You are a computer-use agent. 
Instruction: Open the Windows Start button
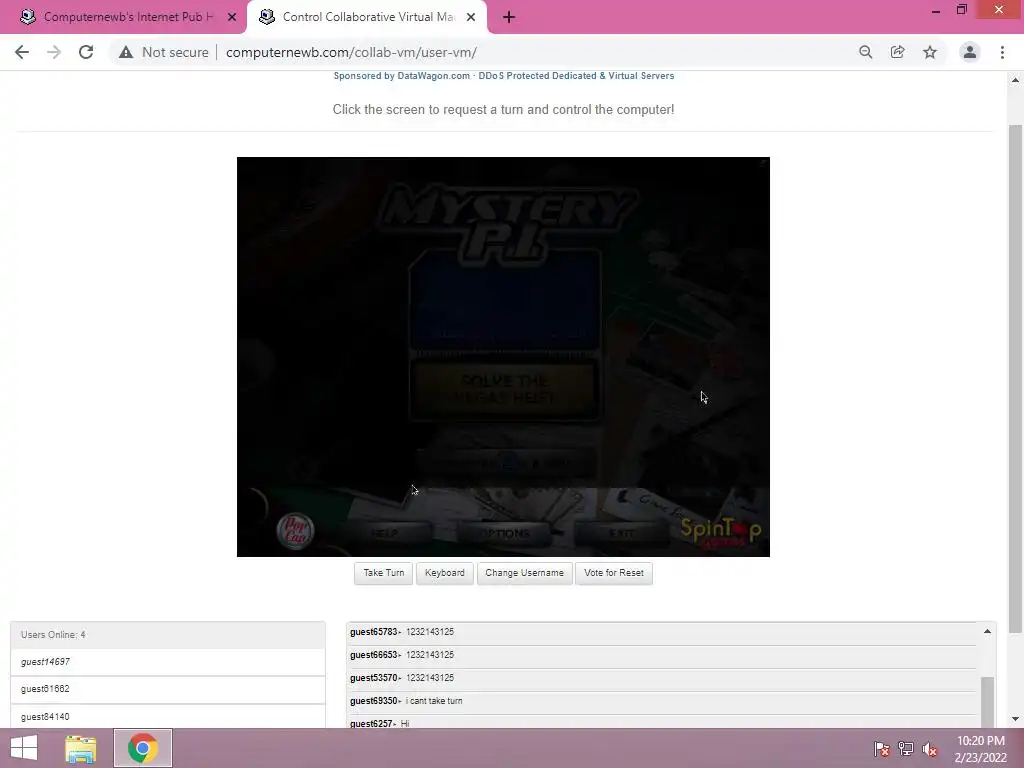pyautogui.click(x=24, y=748)
